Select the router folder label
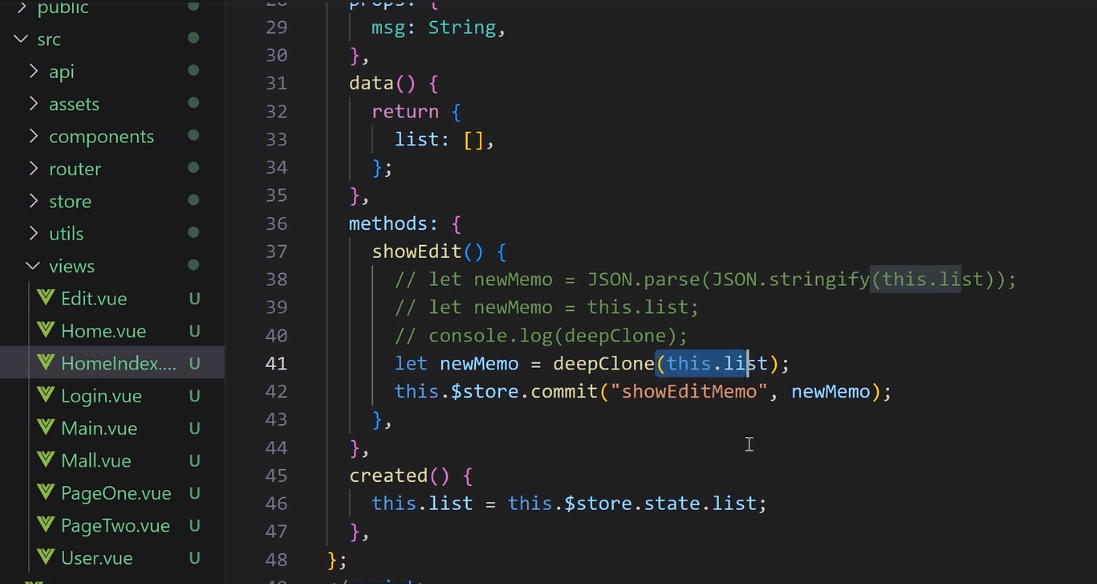Viewport: 1097px width, 584px height. (75, 169)
